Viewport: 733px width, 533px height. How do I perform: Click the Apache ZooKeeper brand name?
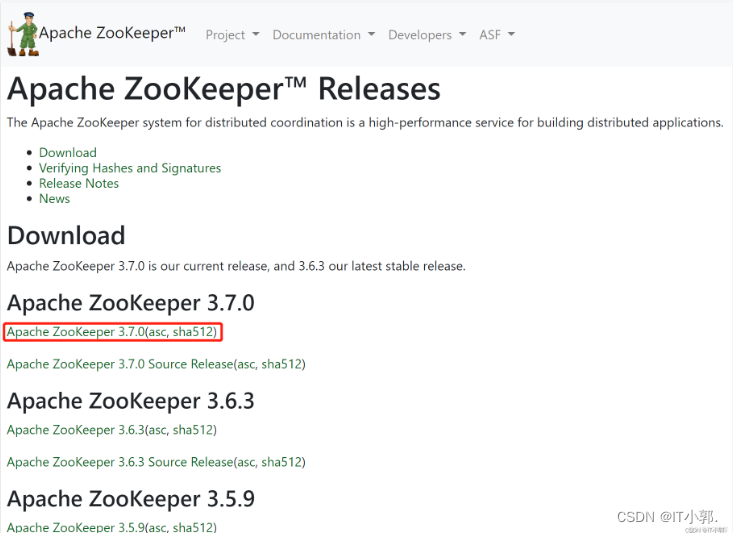click(x=112, y=33)
